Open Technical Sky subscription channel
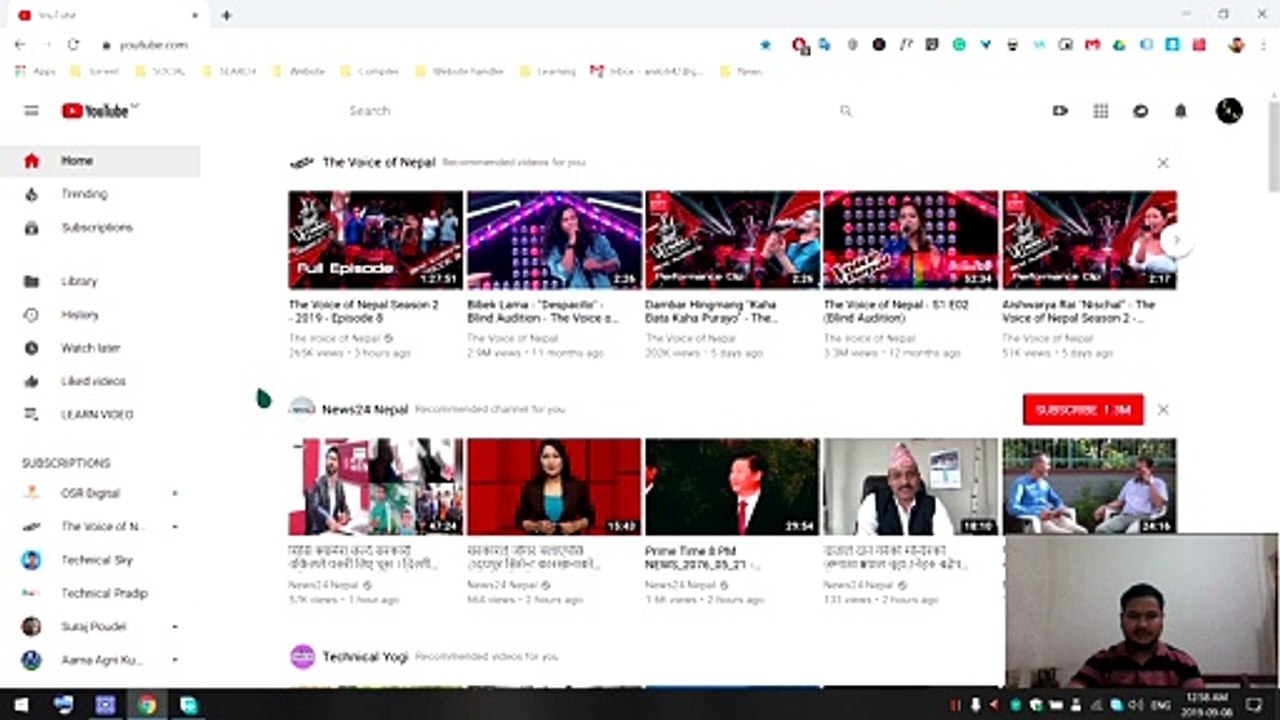This screenshot has width=1280, height=720. [100, 560]
